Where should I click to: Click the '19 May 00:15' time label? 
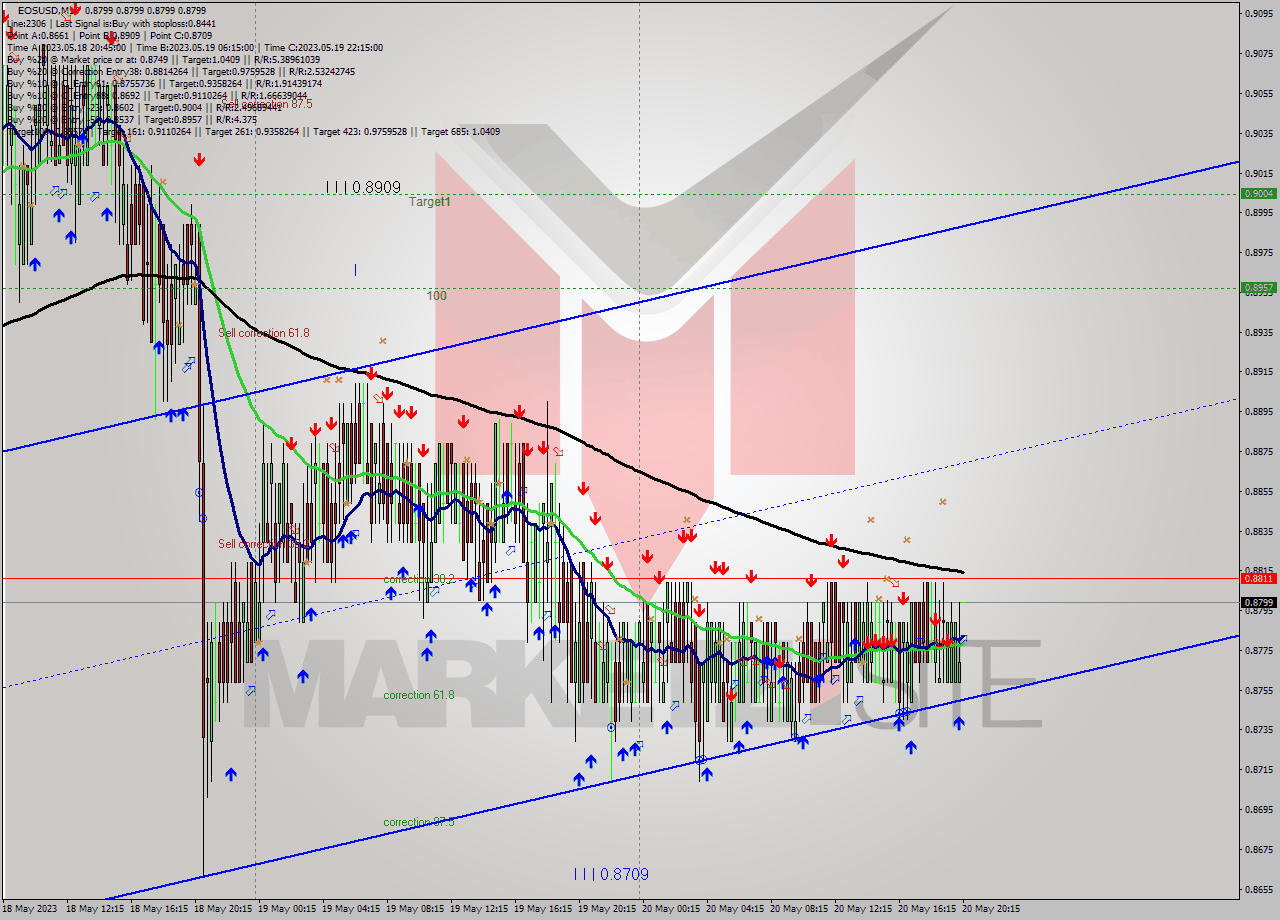coord(286,909)
